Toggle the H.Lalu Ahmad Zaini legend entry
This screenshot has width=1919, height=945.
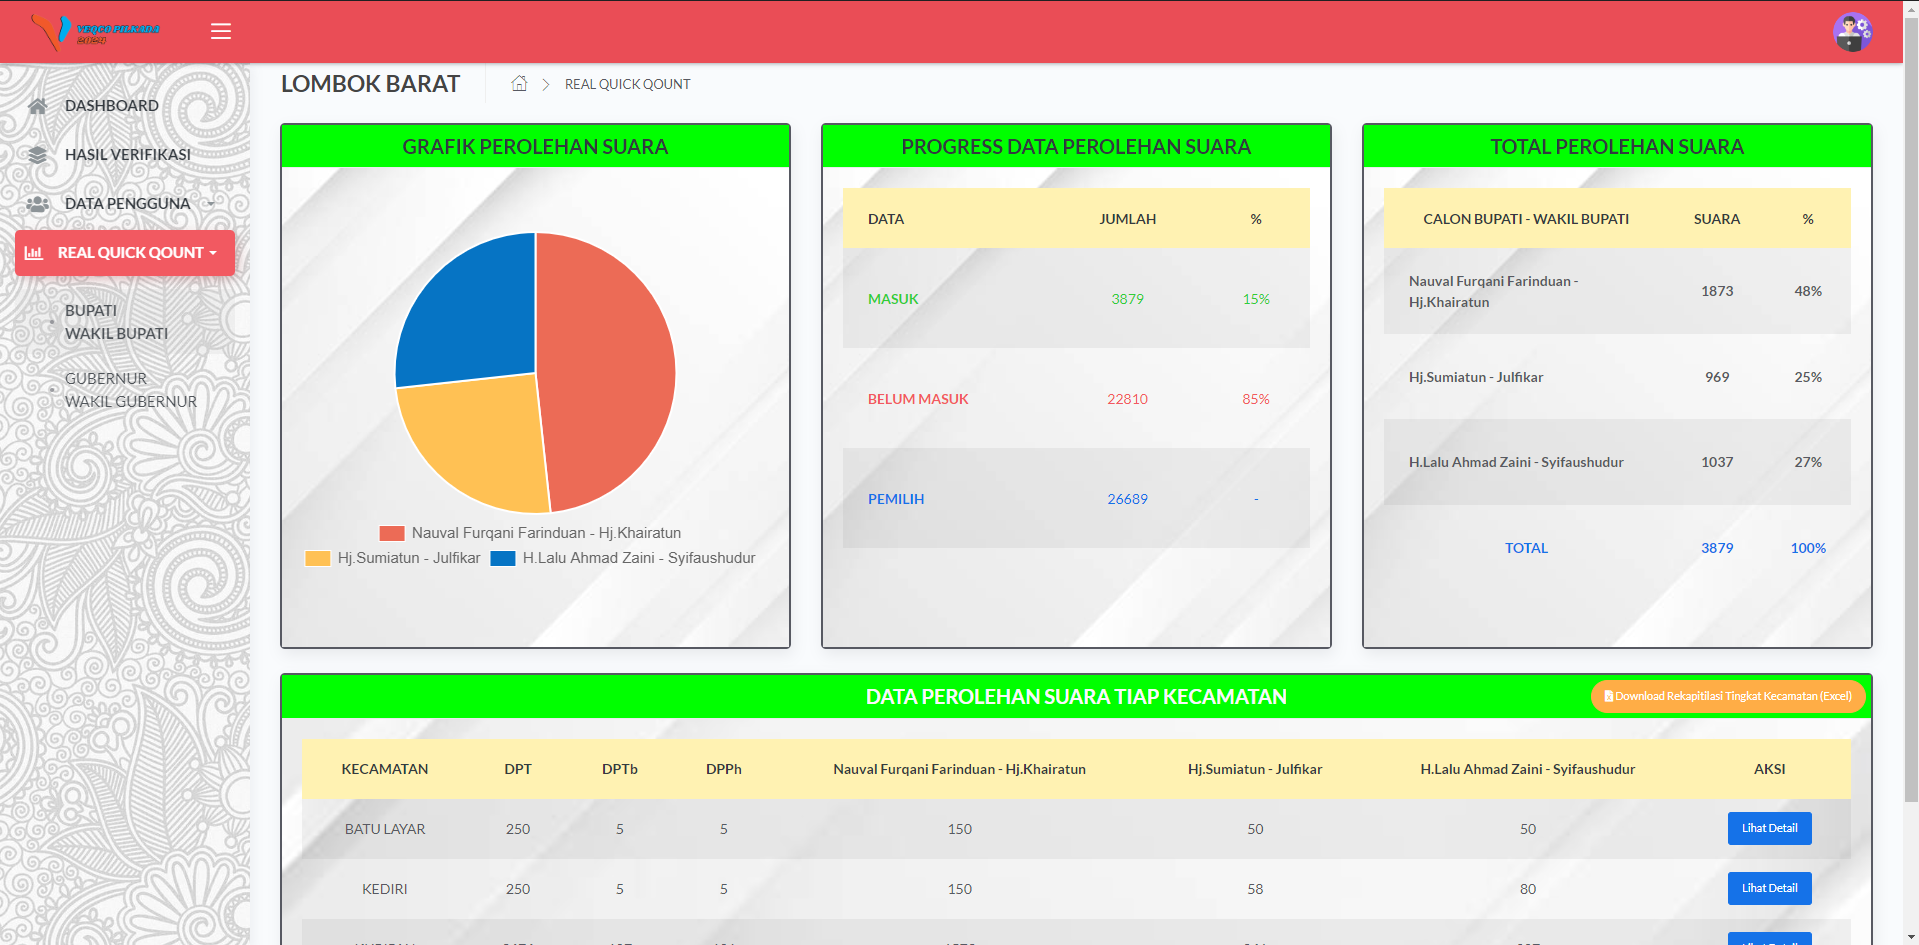(x=623, y=558)
